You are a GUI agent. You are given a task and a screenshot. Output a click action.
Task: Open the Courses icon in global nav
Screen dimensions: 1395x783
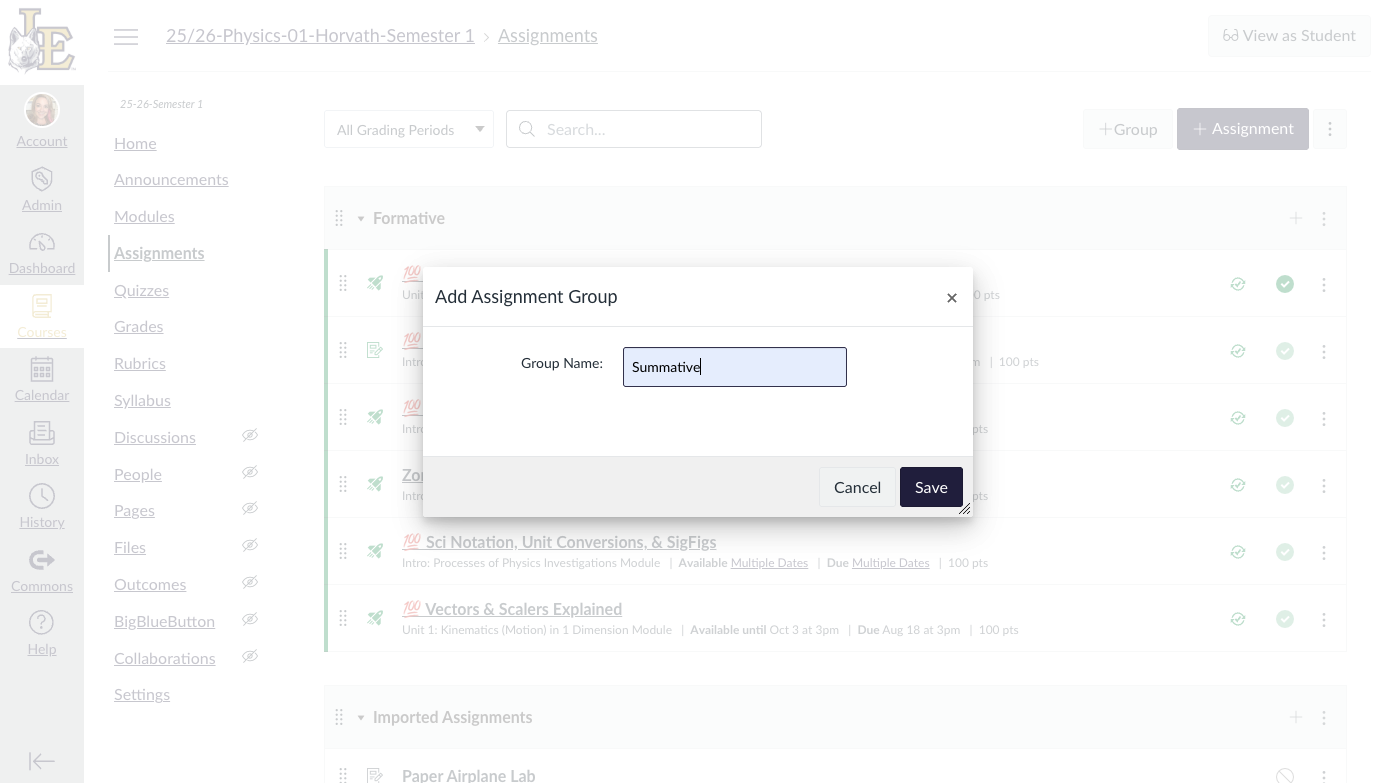[x=42, y=306]
